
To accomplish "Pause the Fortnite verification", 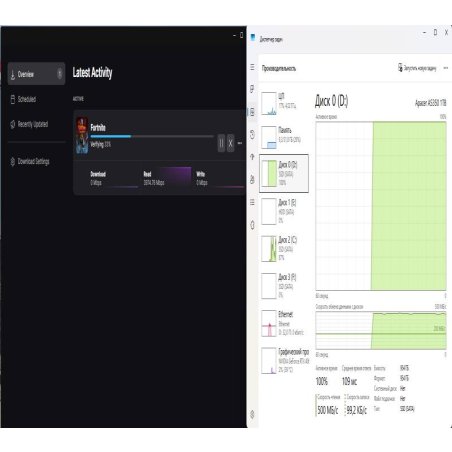I will click(x=221, y=143).
